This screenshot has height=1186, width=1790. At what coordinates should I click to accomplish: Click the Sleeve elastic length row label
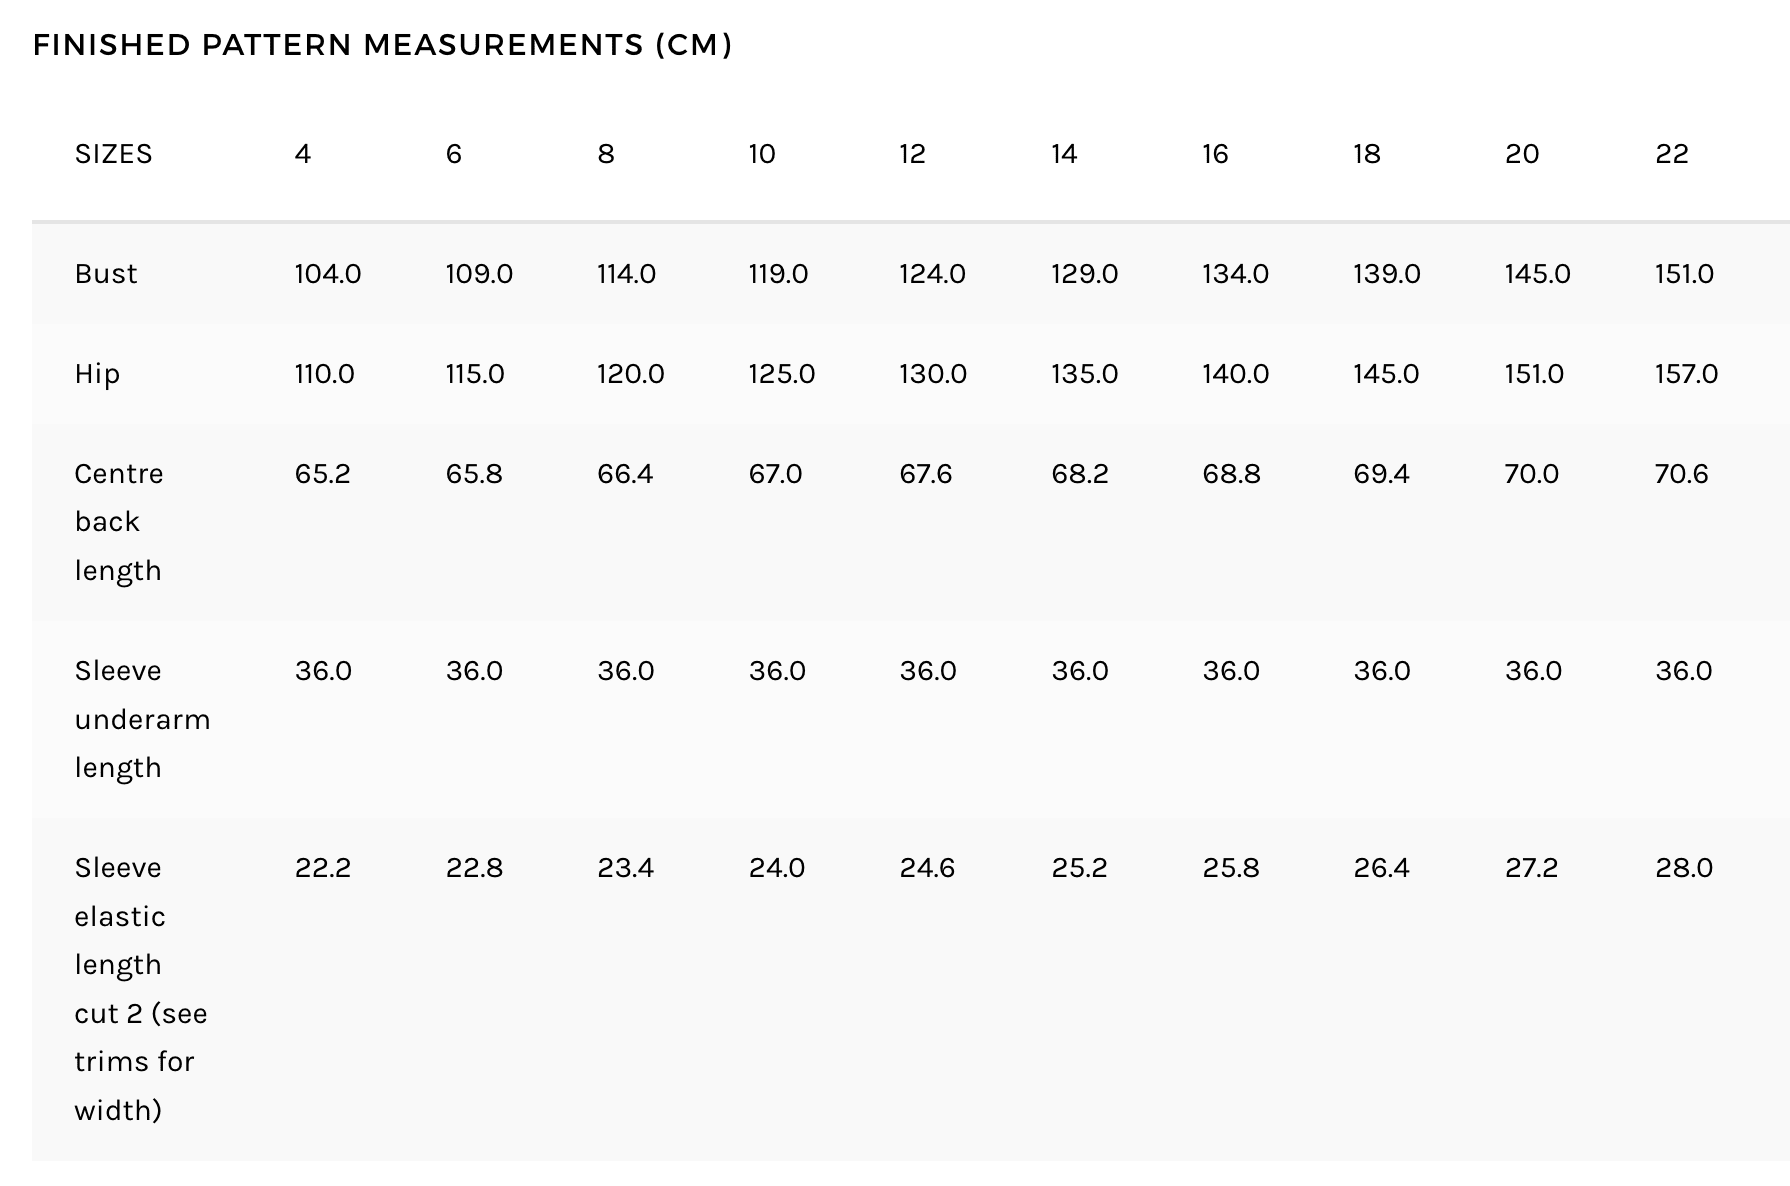[141, 989]
